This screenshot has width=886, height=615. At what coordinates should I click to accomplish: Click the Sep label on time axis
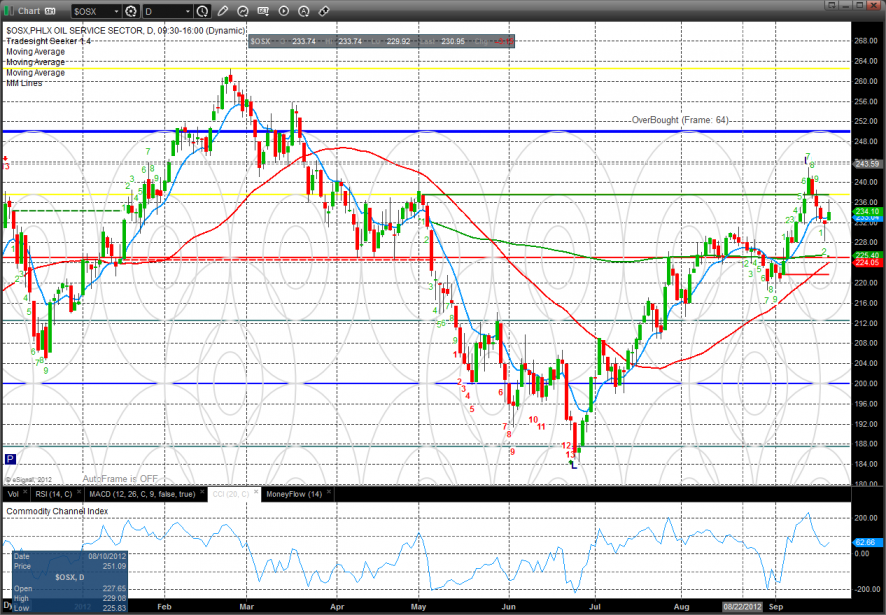coord(776,607)
